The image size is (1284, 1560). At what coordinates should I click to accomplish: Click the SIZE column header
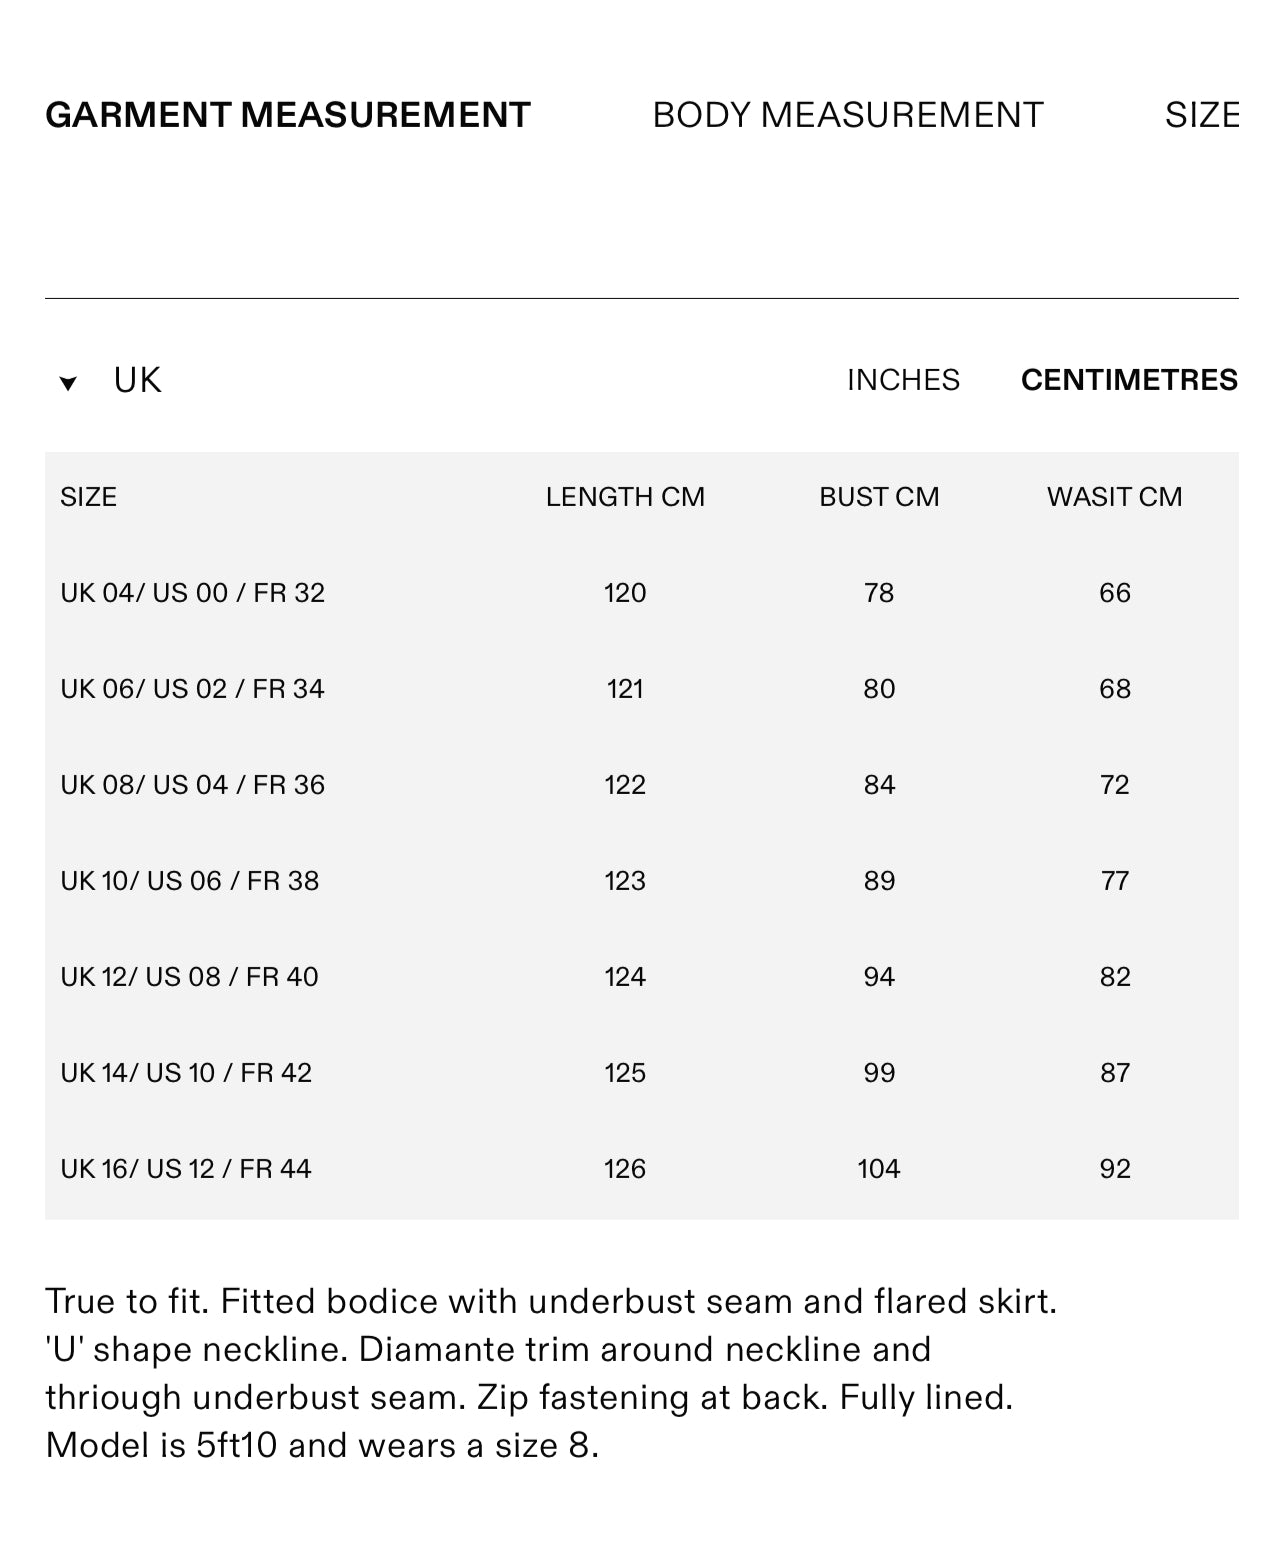pos(88,497)
